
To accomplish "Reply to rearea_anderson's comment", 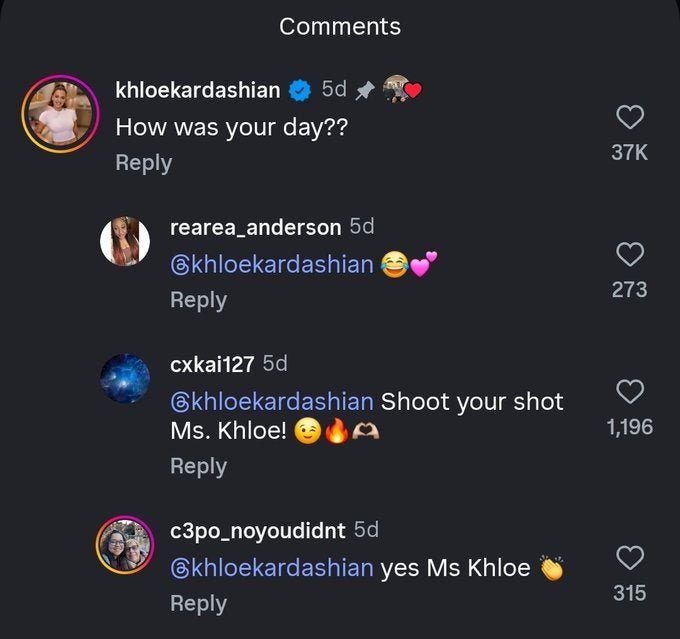I will click(x=198, y=300).
